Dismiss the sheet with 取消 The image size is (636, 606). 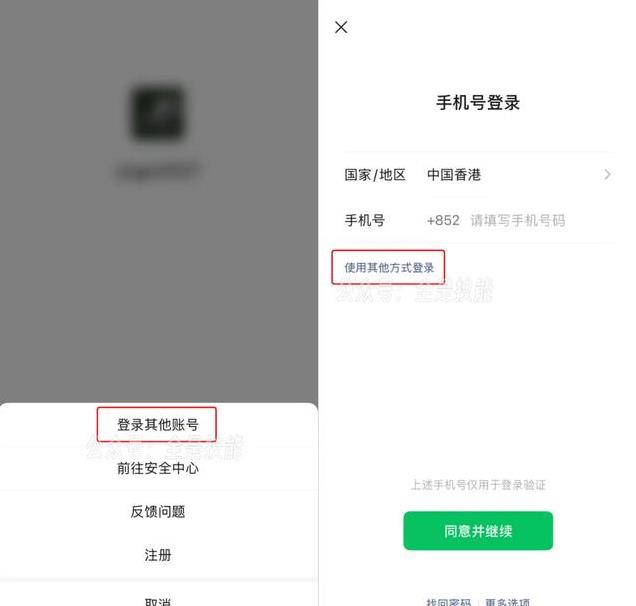pyautogui.click(x=158, y=601)
